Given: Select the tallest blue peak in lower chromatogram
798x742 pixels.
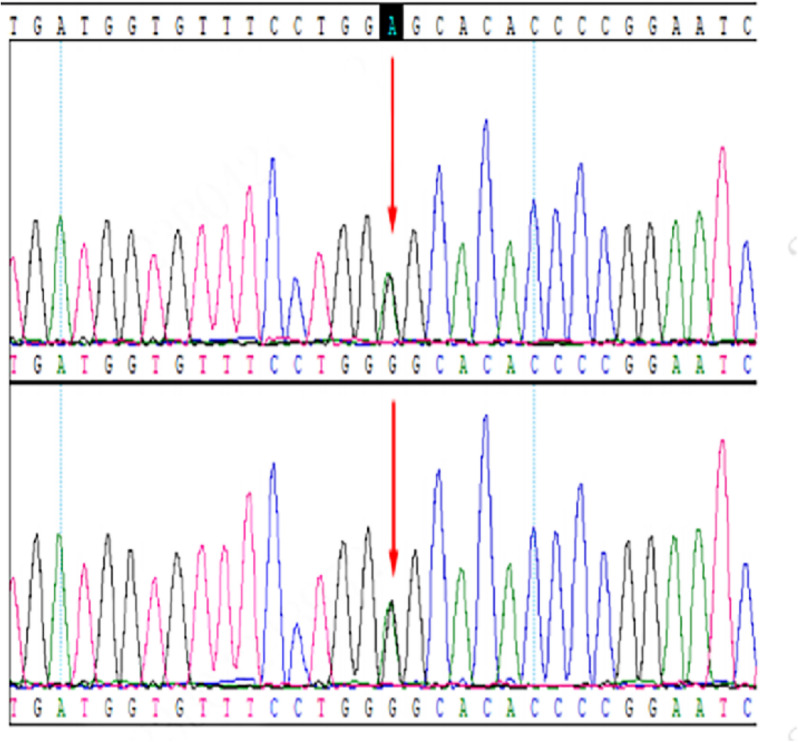Looking at the screenshot, I should [x=486, y=550].
